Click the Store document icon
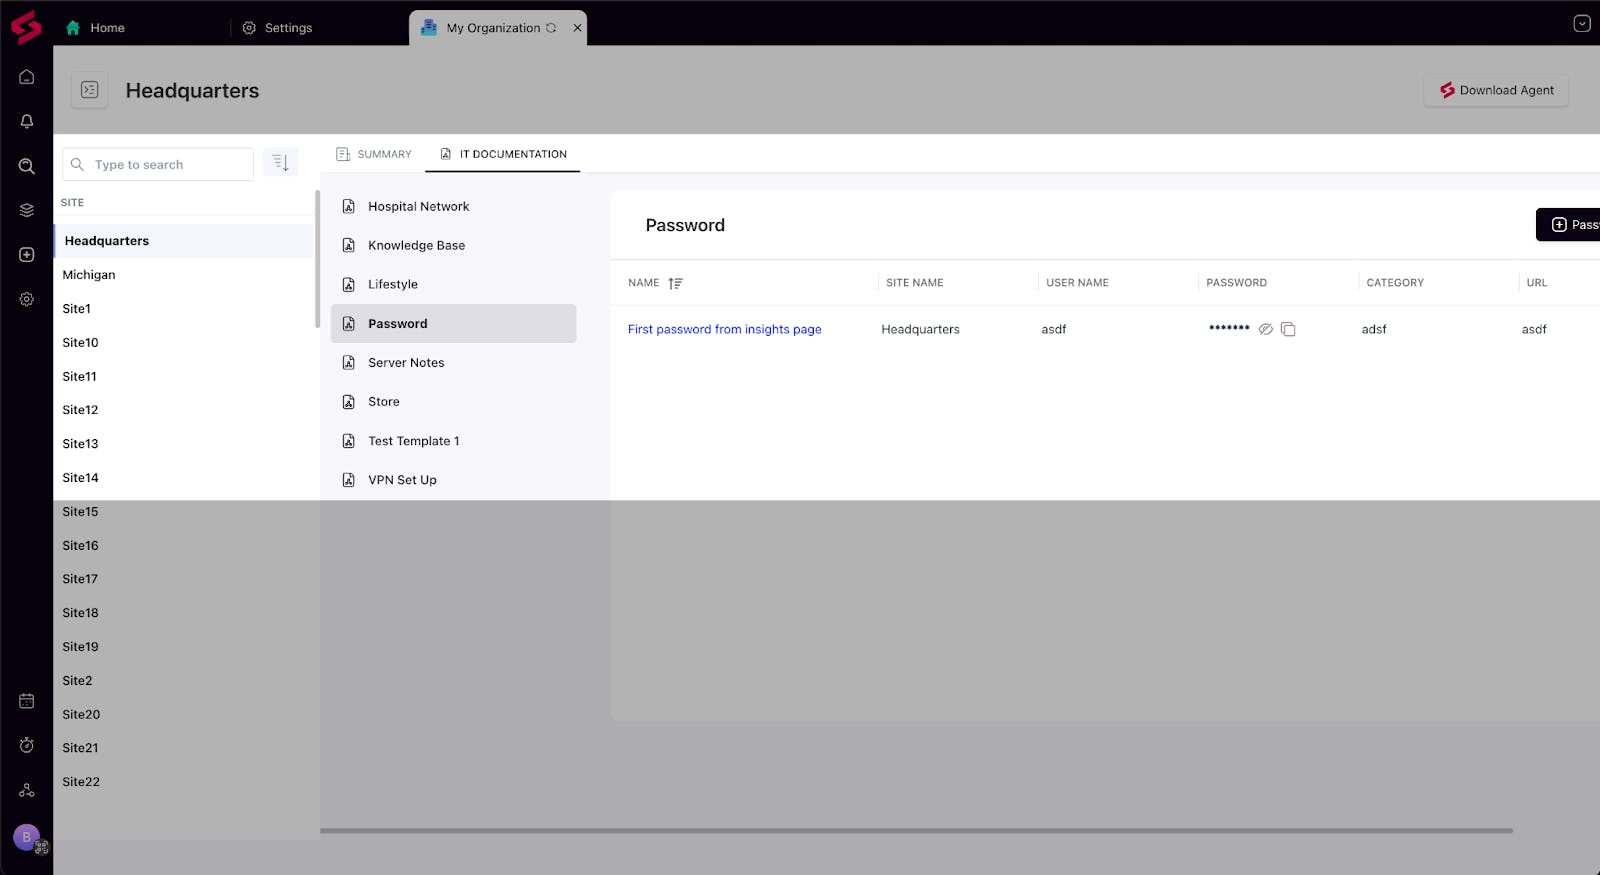Viewport: 1600px width, 875px height. pyautogui.click(x=349, y=402)
